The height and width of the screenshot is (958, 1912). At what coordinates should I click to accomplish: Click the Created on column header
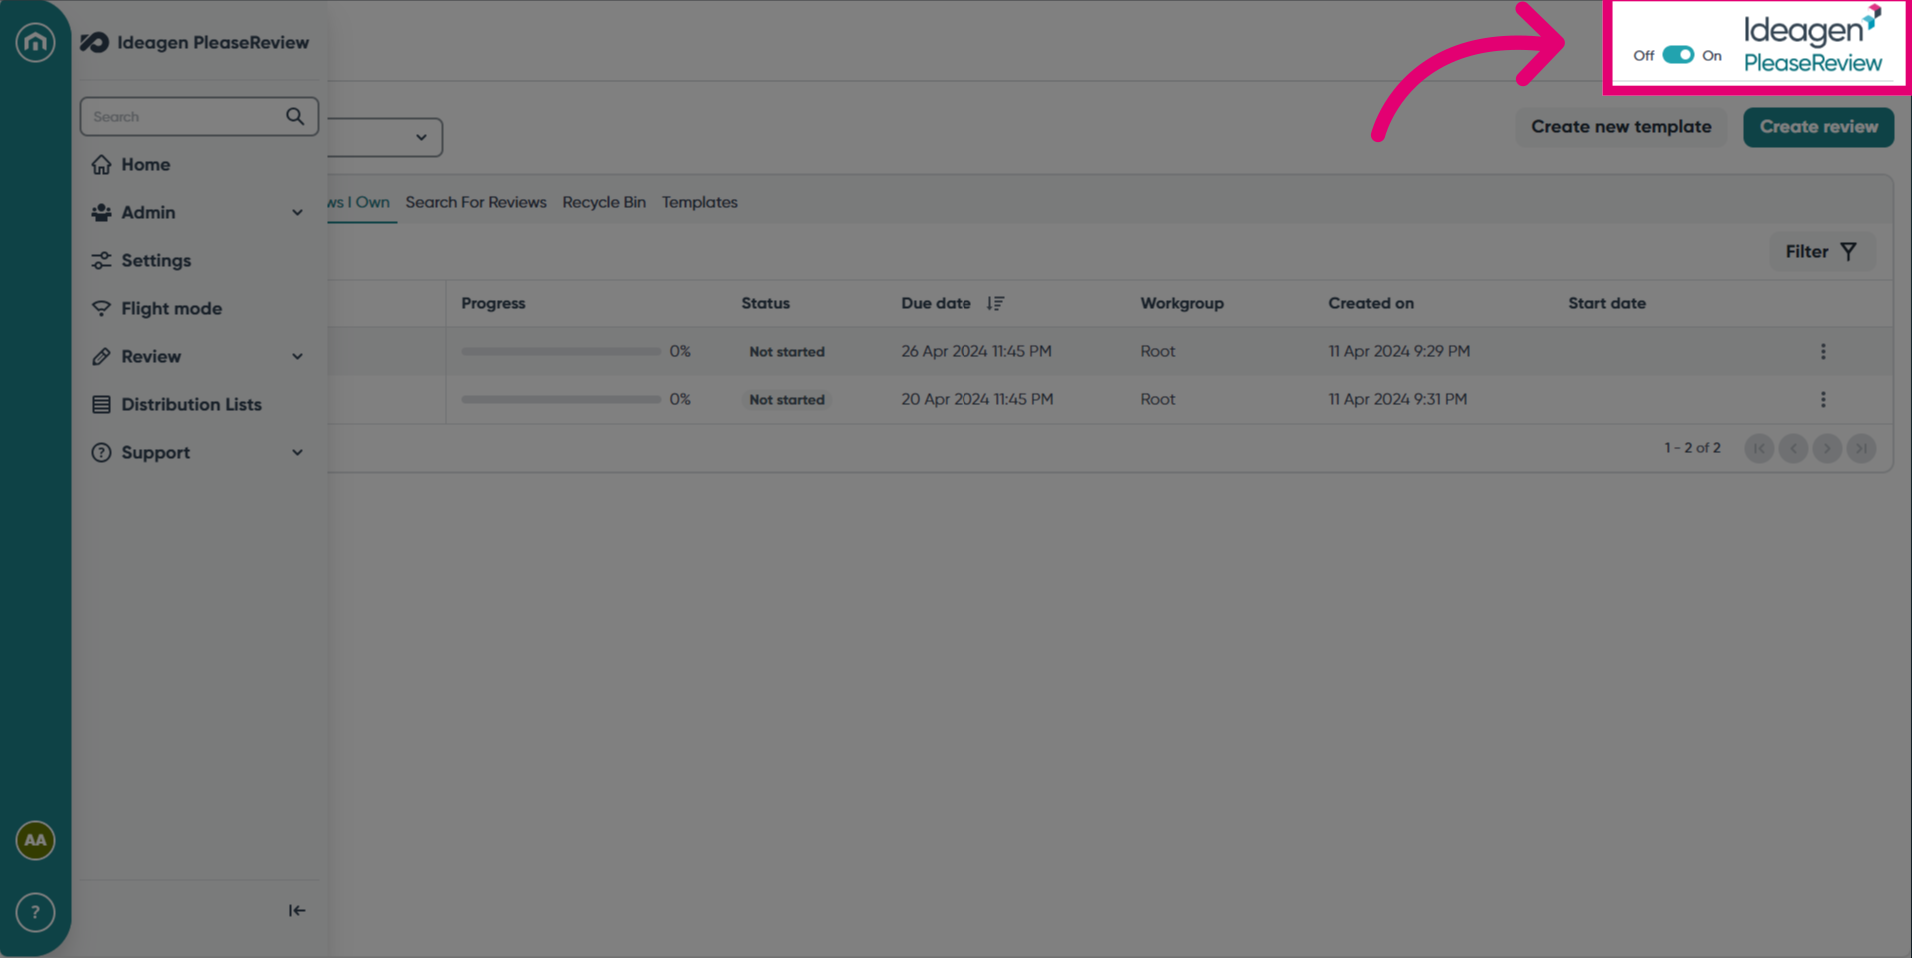pyautogui.click(x=1371, y=303)
